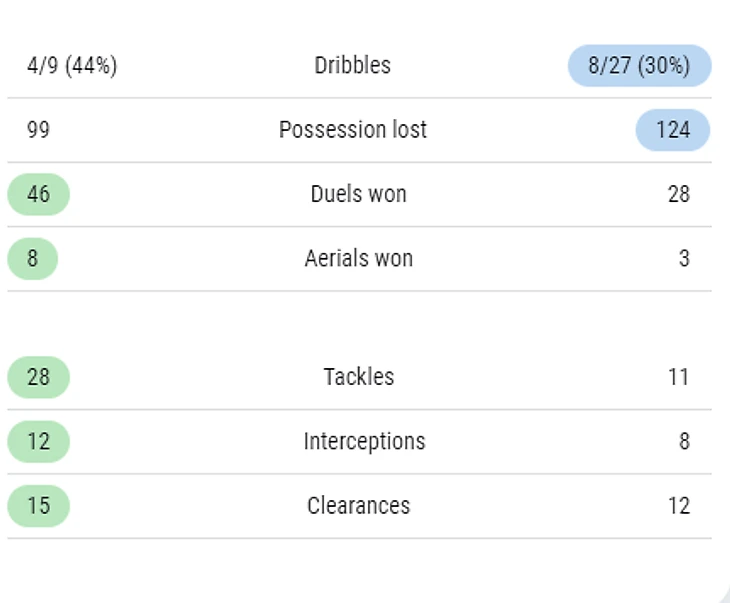Screen dimensions: 730x603
Task: Click the green 8 aerials won badge
Action: (x=33, y=258)
